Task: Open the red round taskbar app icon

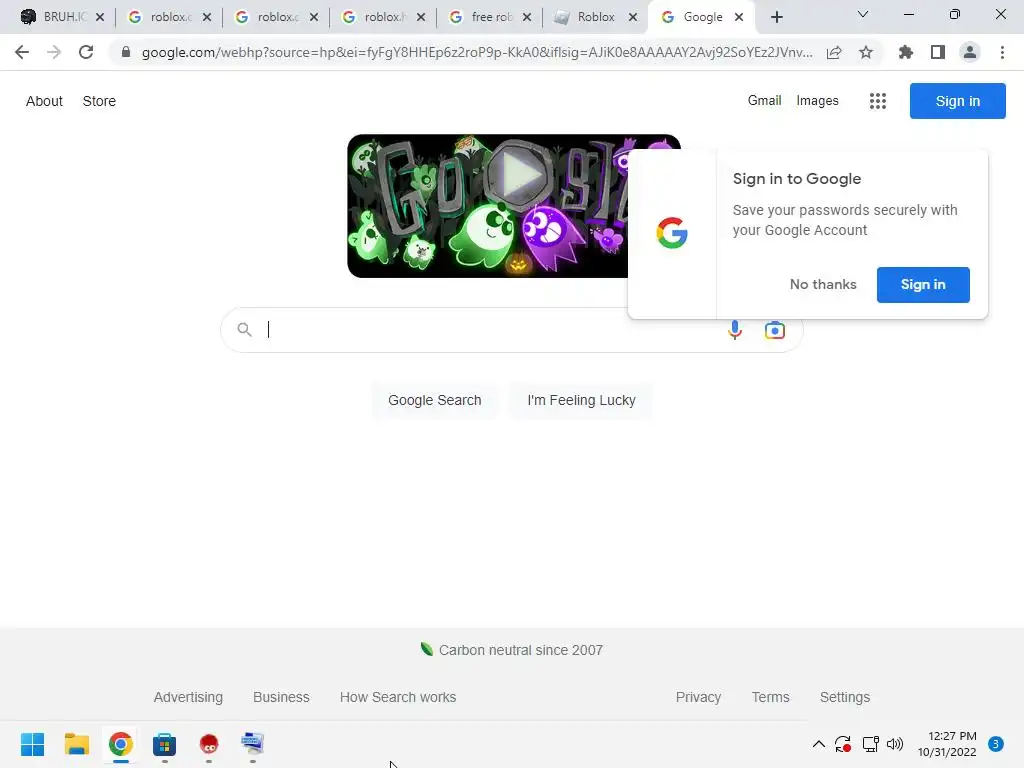Action: point(208,744)
